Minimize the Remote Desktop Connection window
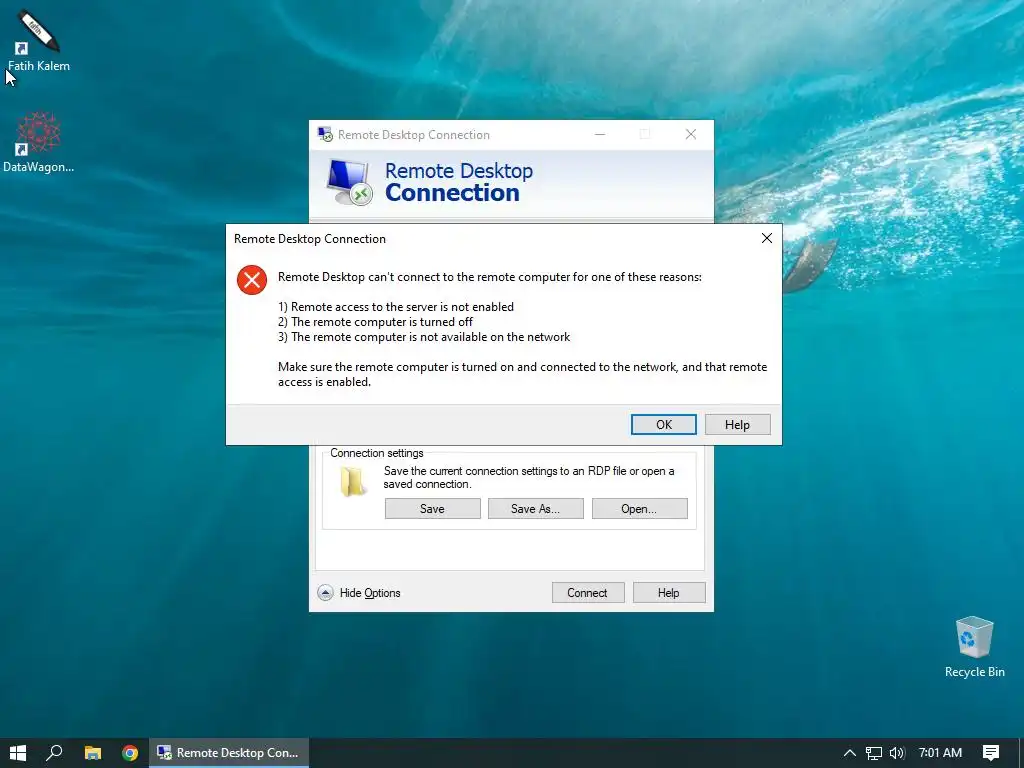Image resolution: width=1024 pixels, height=768 pixels. 600,134
